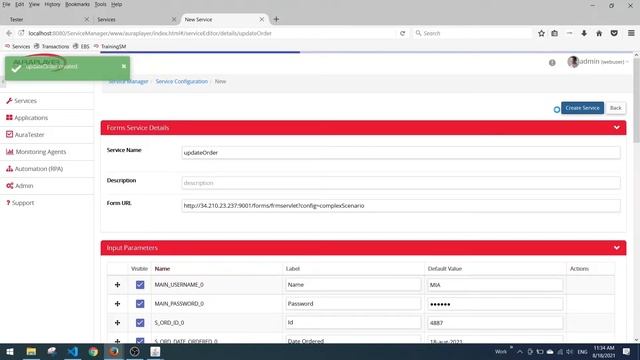This screenshot has width=640, height=360.
Task: Open the Tools menu
Action: point(100,4)
